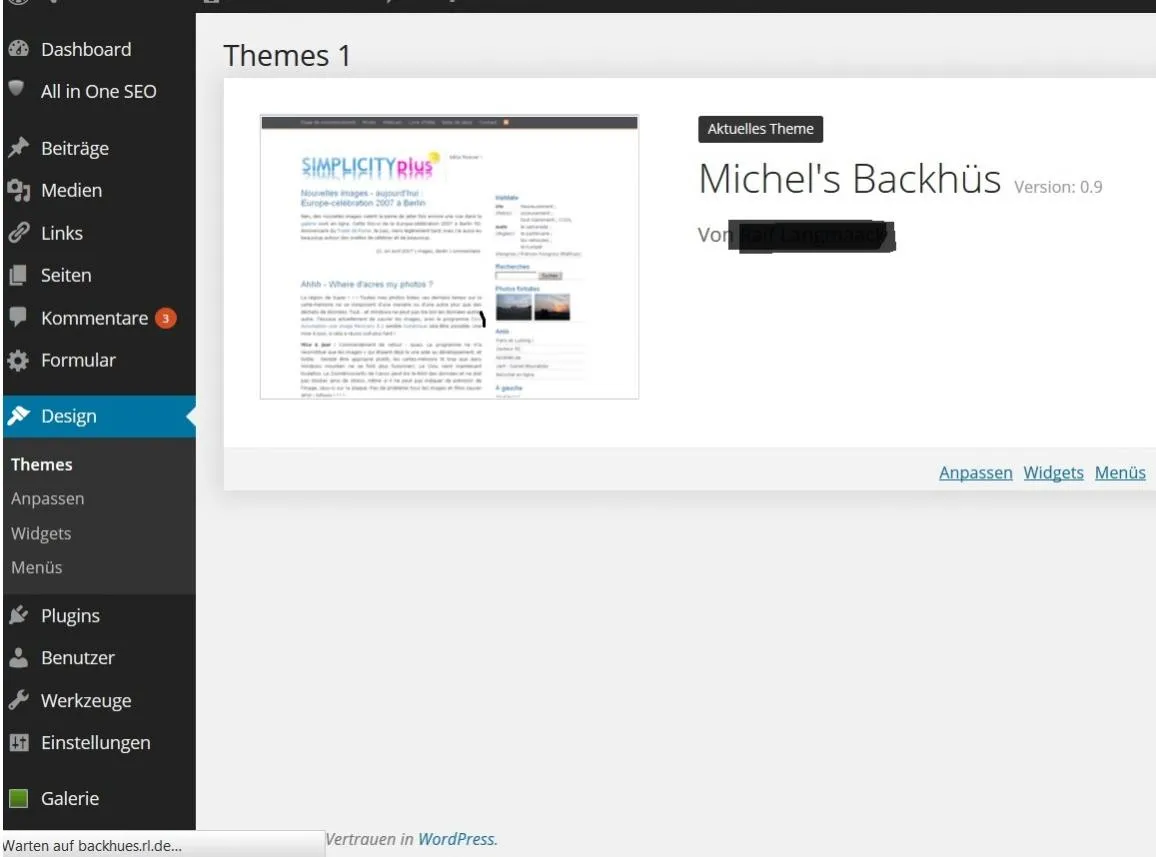
Task: Click the Warten auf backhues.rl.de status text
Action: pos(92,846)
